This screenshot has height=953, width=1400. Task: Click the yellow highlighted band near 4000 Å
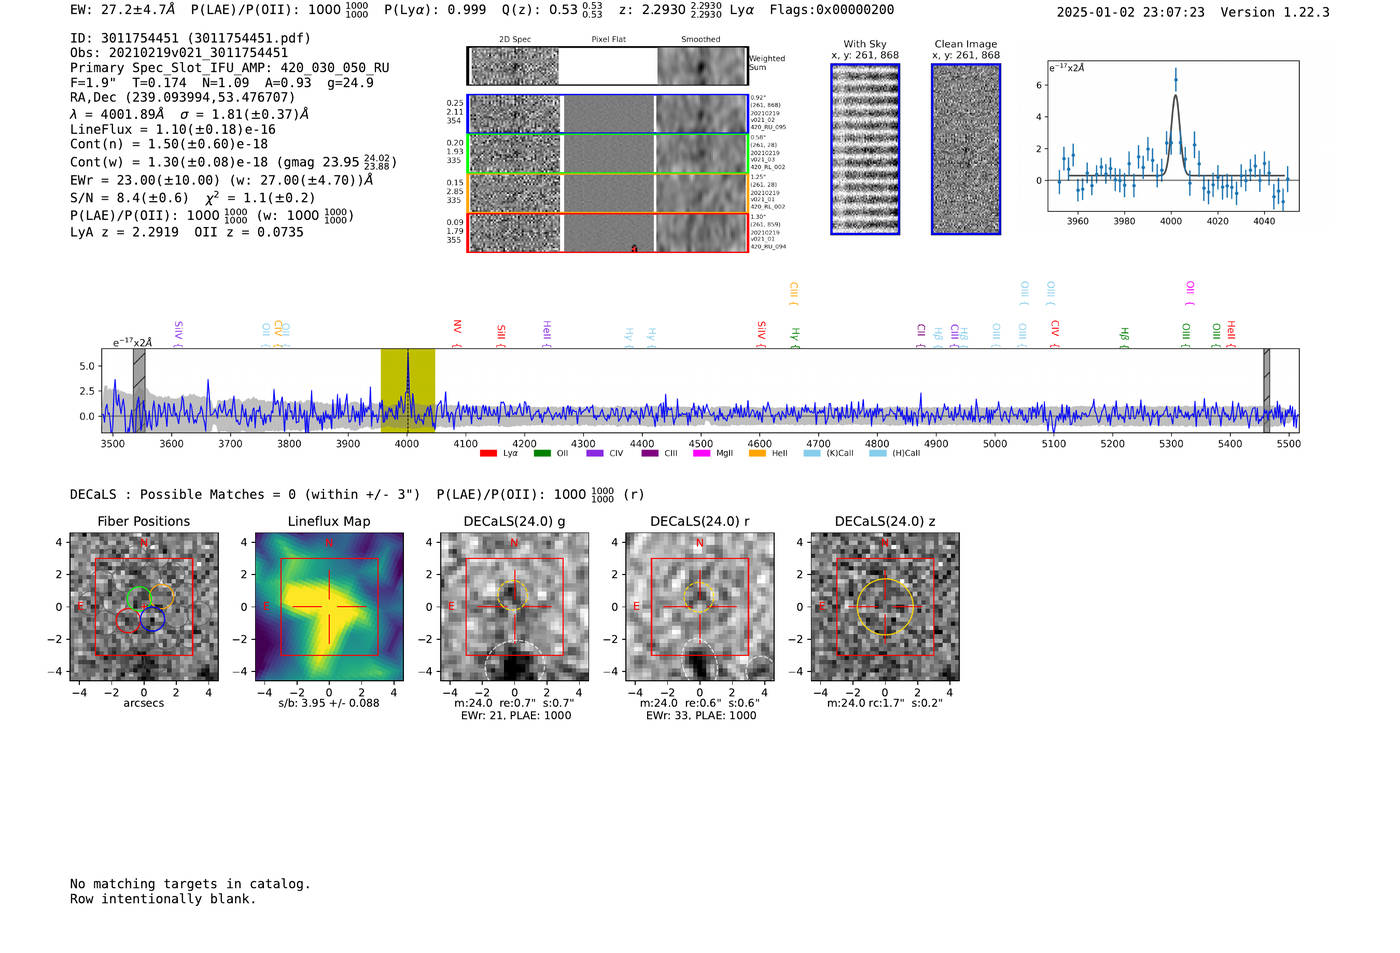[x=408, y=390]
